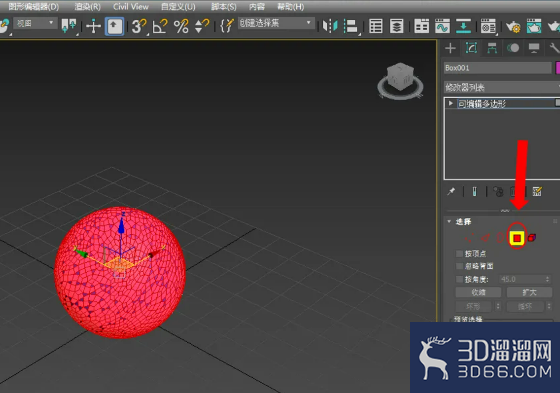Image resolution: width=560 pixels, height=393 pixels.
Task: Click the 环形 ring spinner arrows
Action: click(498, 306)
